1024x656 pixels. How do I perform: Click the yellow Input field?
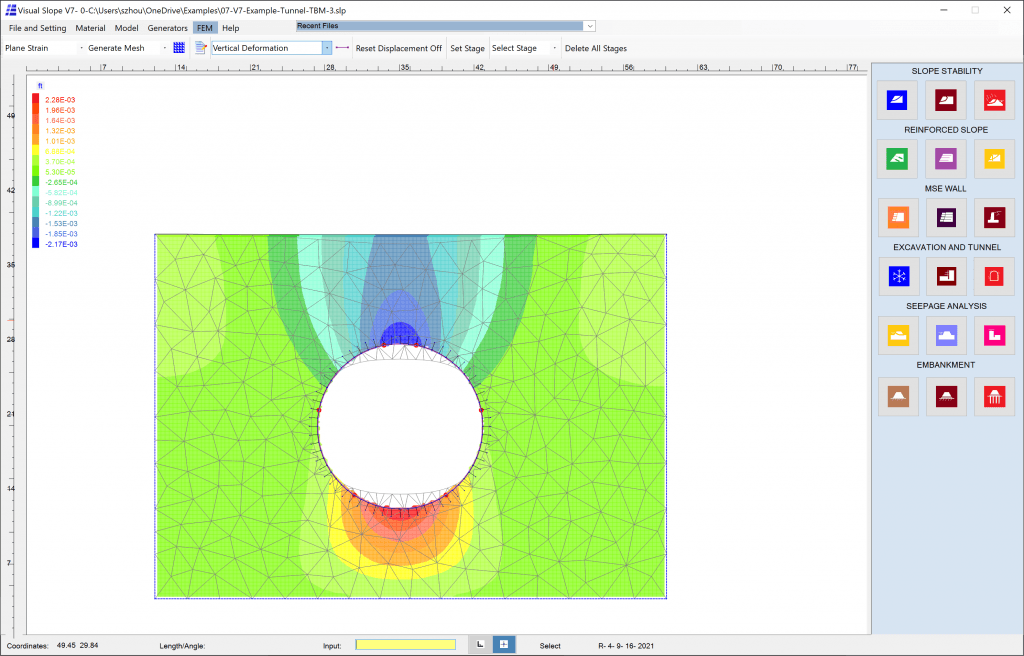click(406, 645)
